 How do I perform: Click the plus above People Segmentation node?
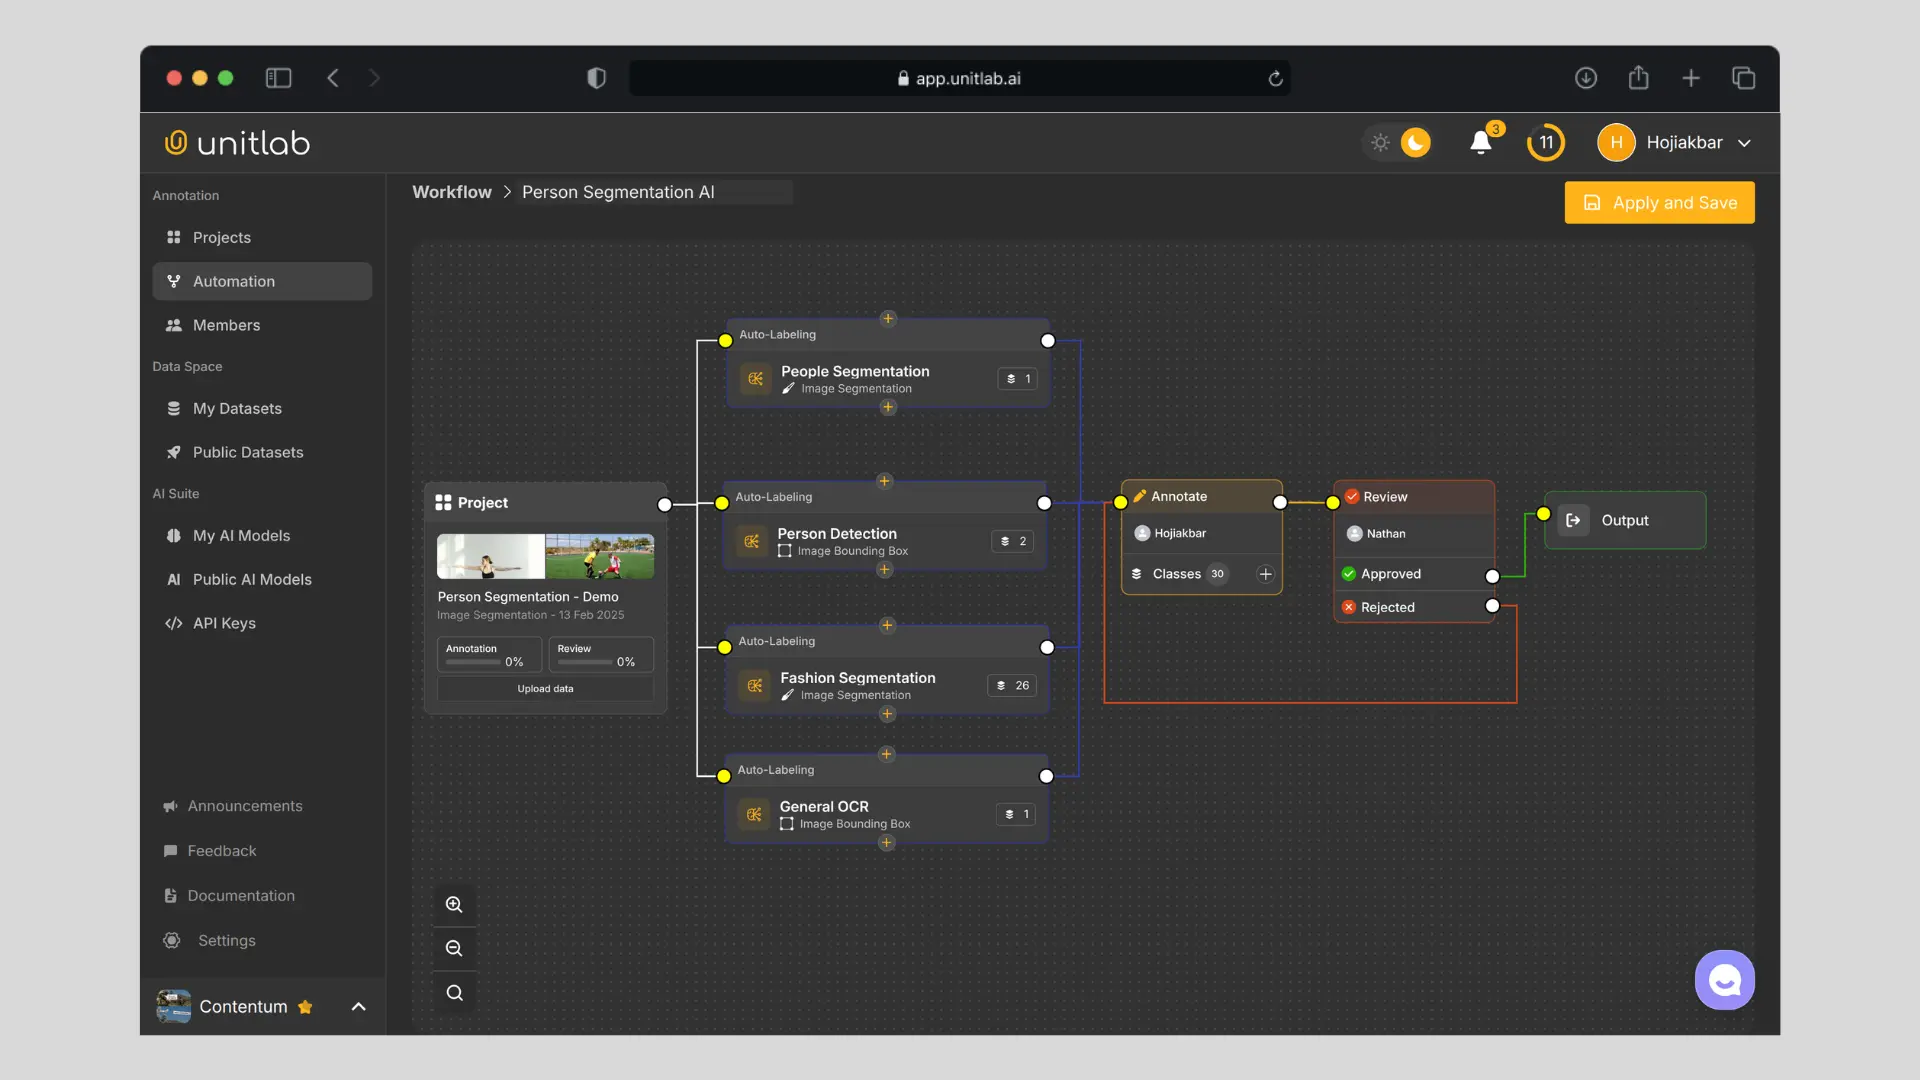(888, 319)
